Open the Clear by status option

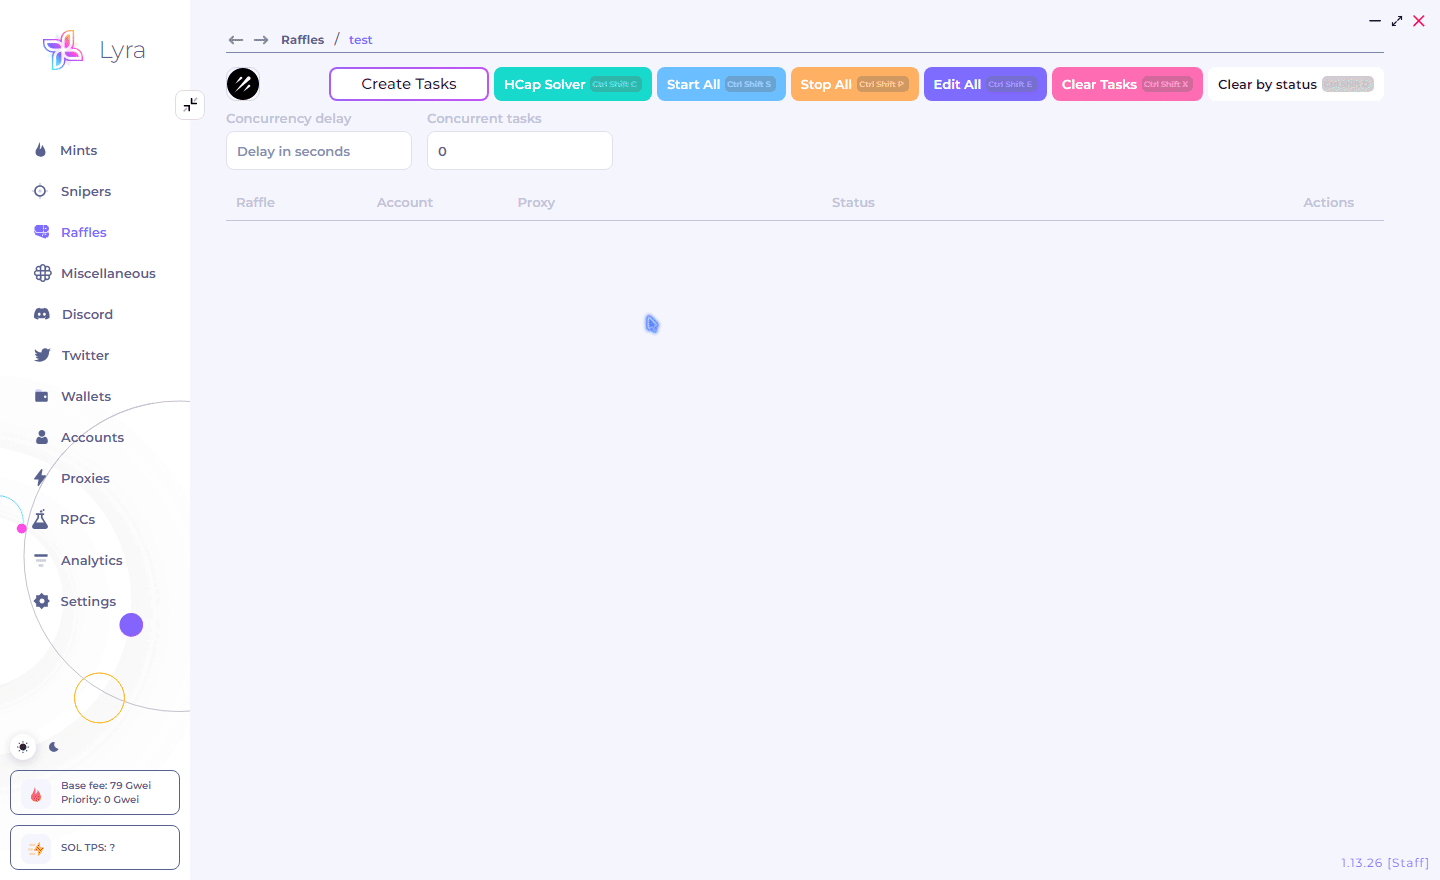[1294, 84]
